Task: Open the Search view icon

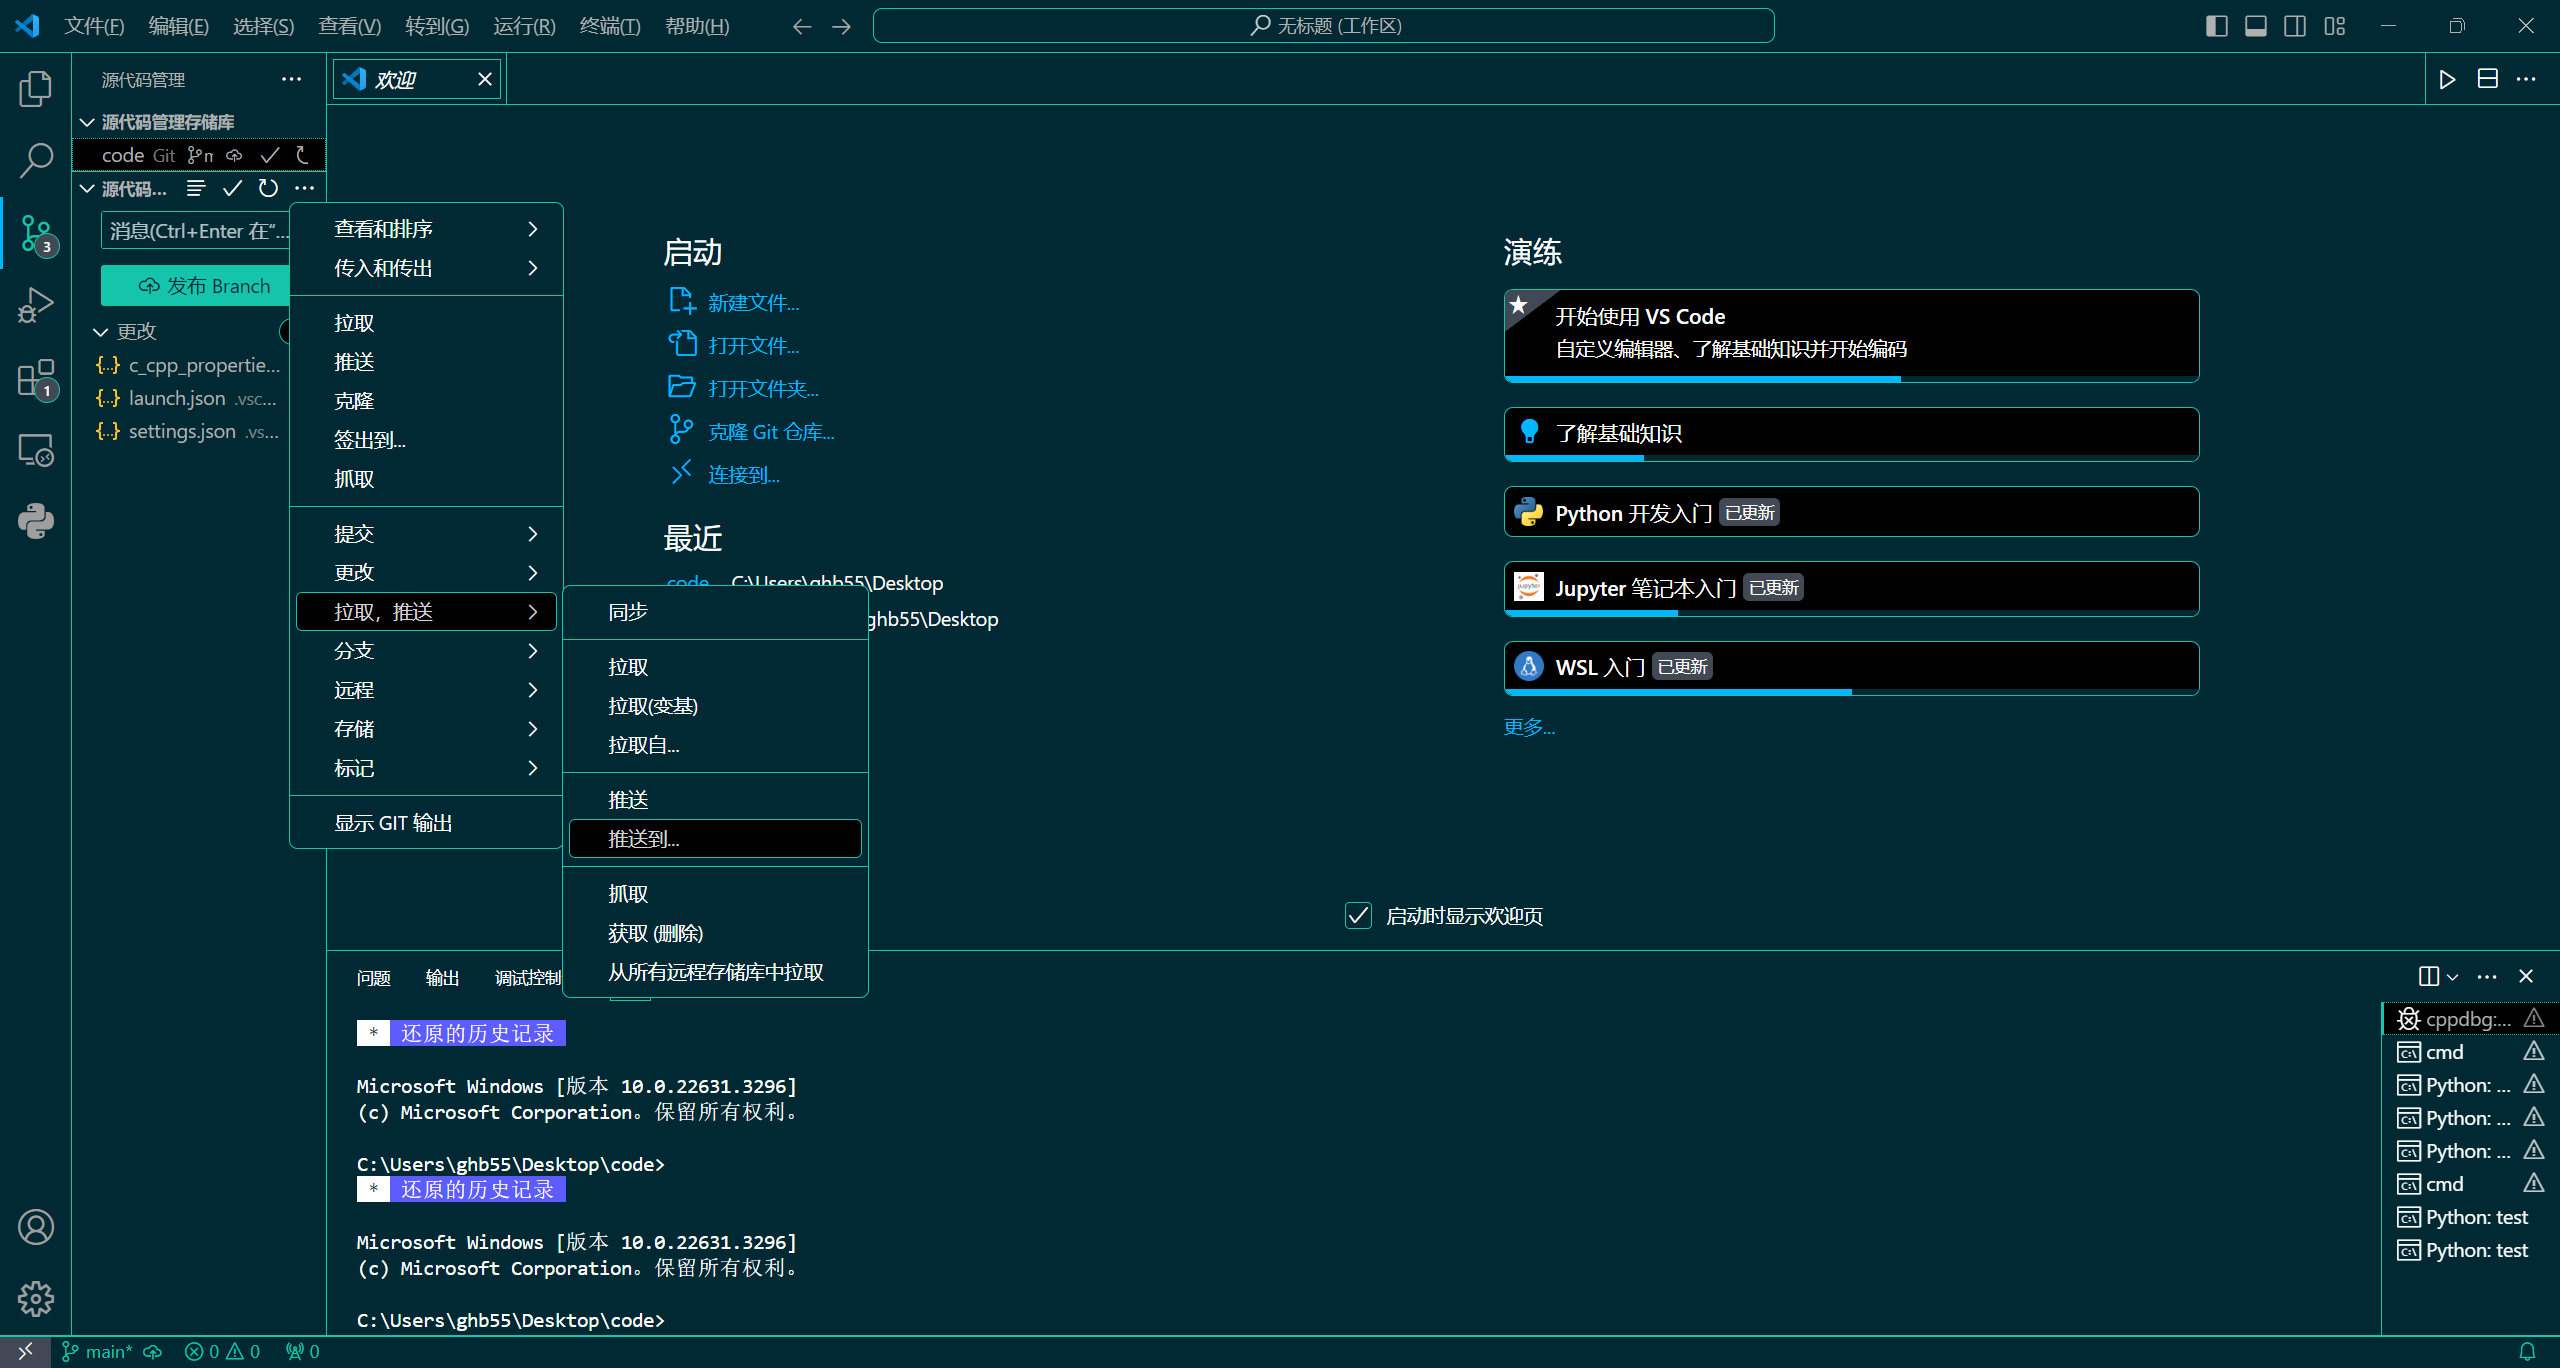Action: click(36, 160)
